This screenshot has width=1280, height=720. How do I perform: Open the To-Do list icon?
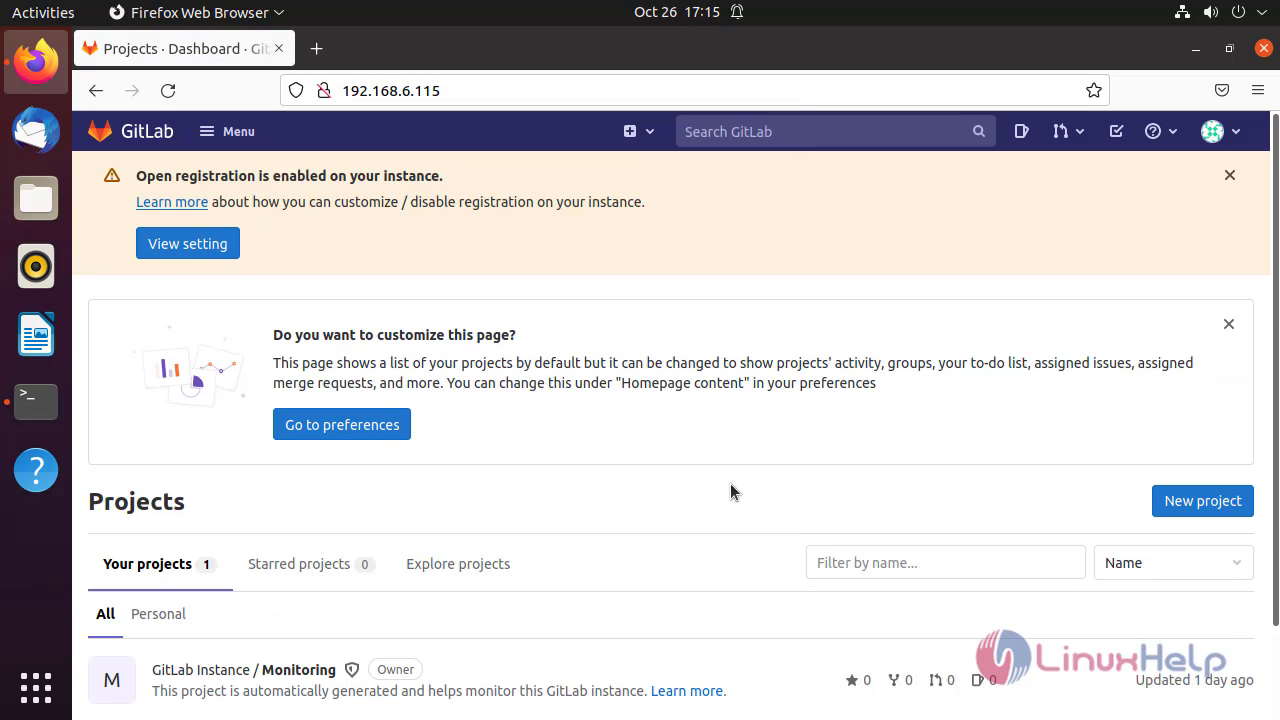[1116, 131]
